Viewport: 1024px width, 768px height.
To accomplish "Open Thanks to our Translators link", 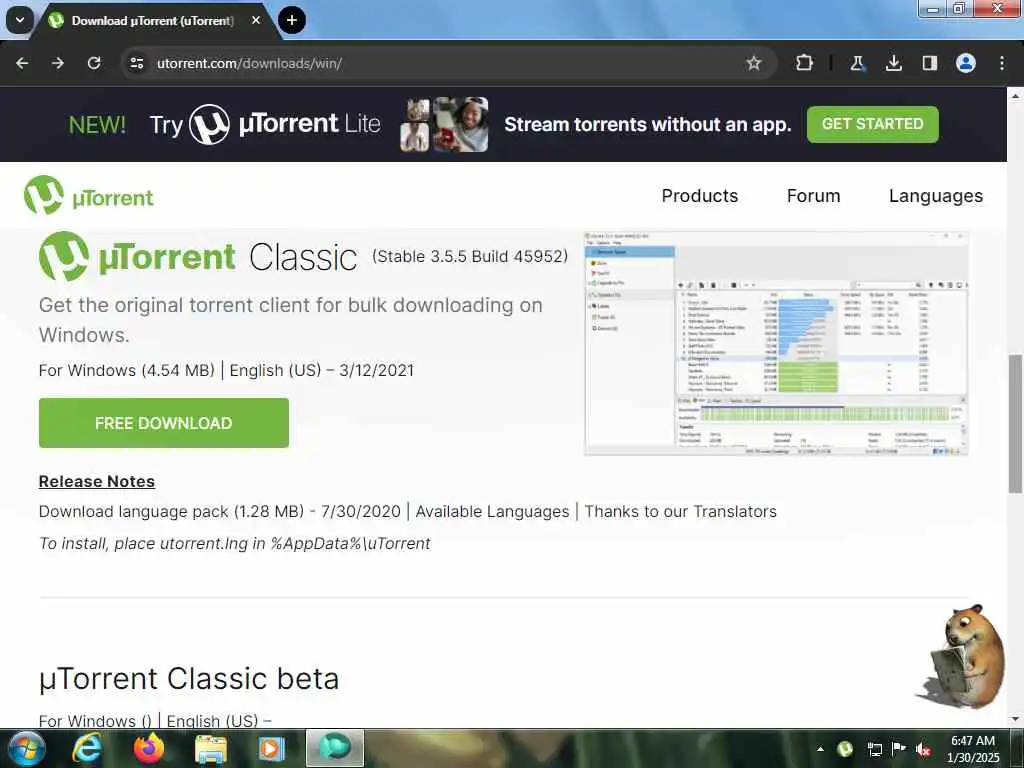I will coord(680,511).
